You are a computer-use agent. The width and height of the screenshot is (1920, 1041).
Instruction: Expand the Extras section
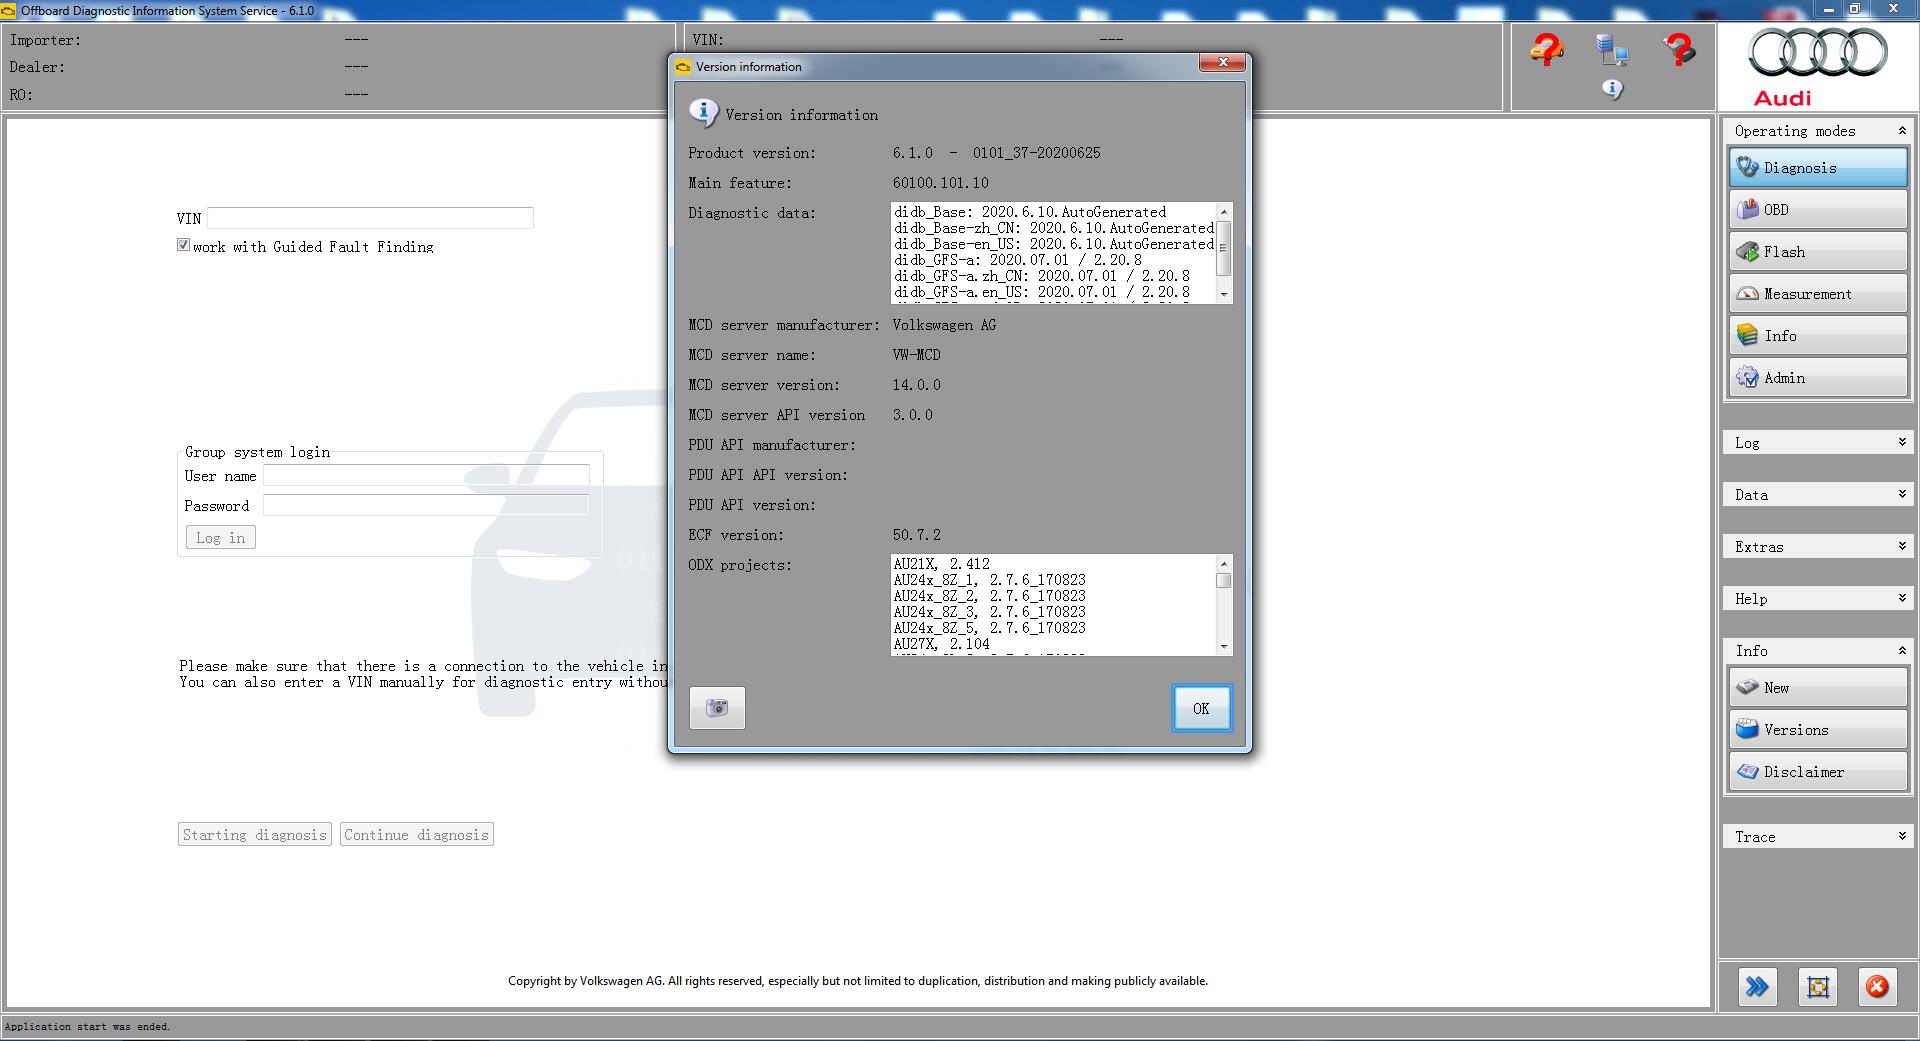1817,547
